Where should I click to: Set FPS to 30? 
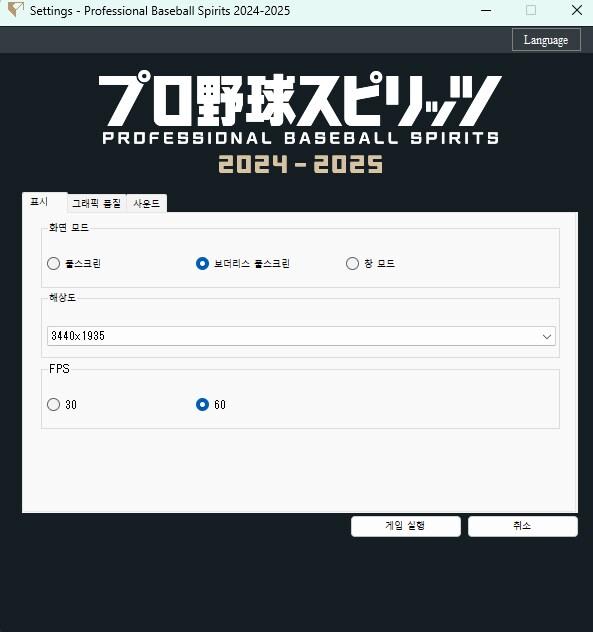[x=62, y=404]
